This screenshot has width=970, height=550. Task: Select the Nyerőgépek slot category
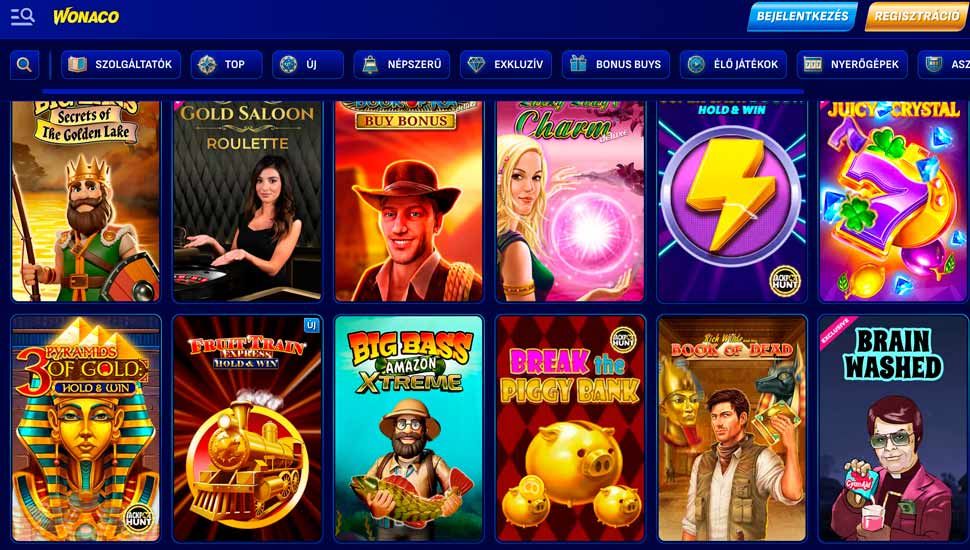coord(852,64)
